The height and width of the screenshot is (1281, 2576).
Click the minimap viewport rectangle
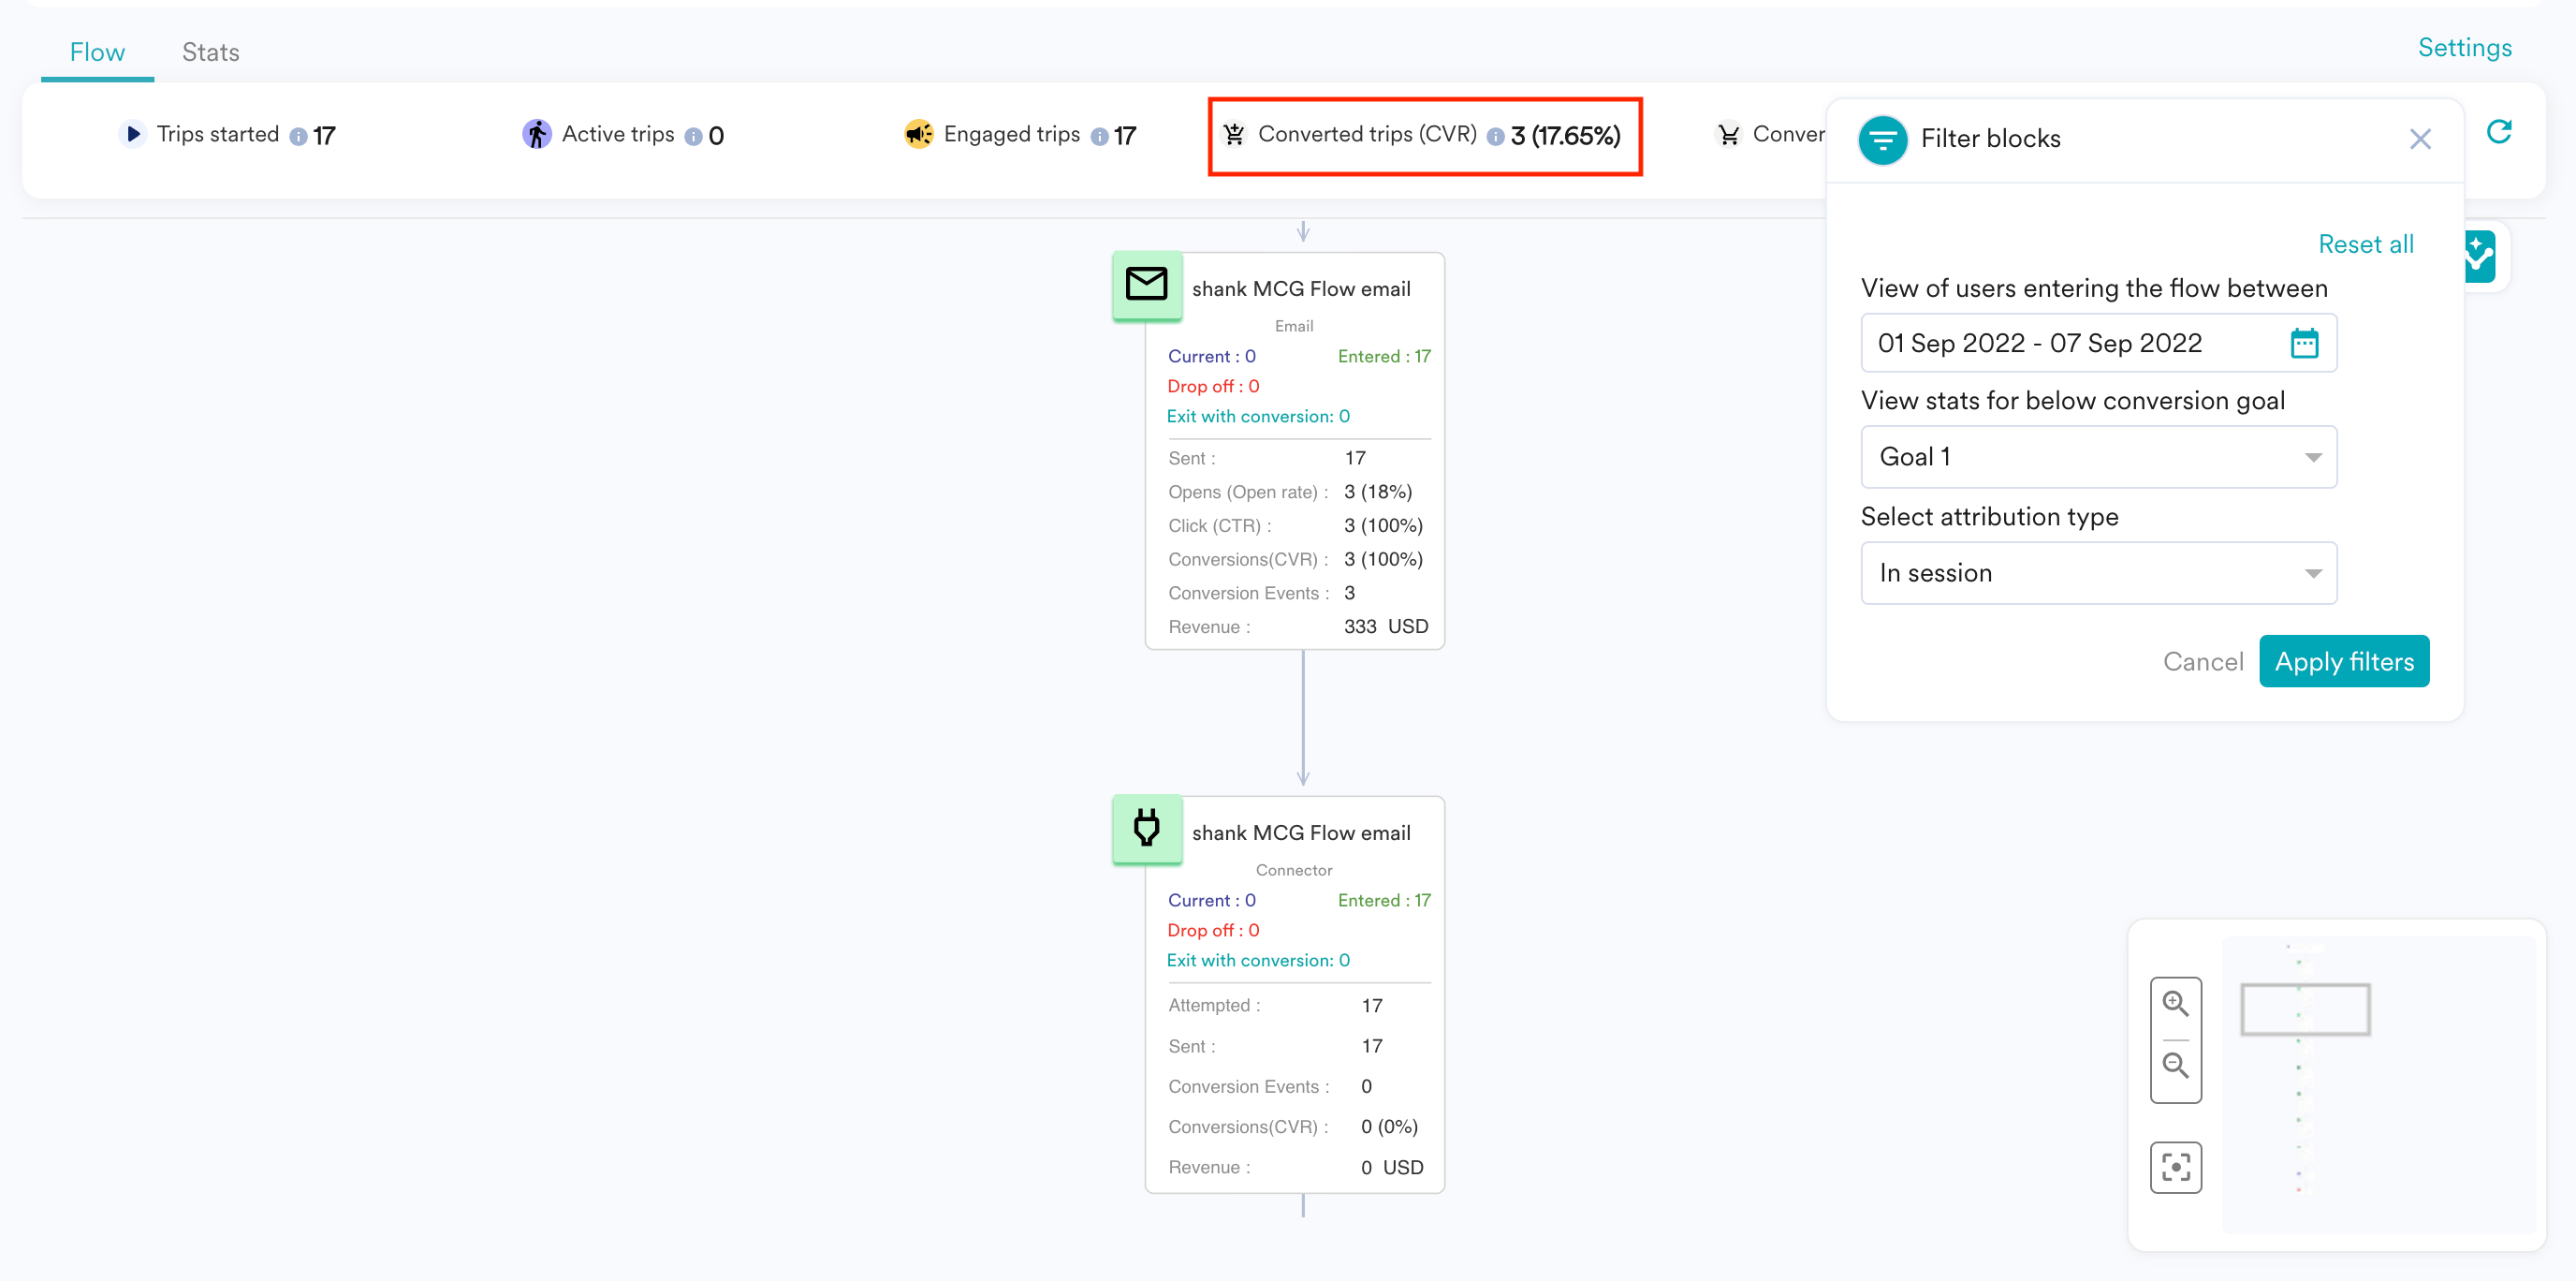[x=2305, y=1009]
